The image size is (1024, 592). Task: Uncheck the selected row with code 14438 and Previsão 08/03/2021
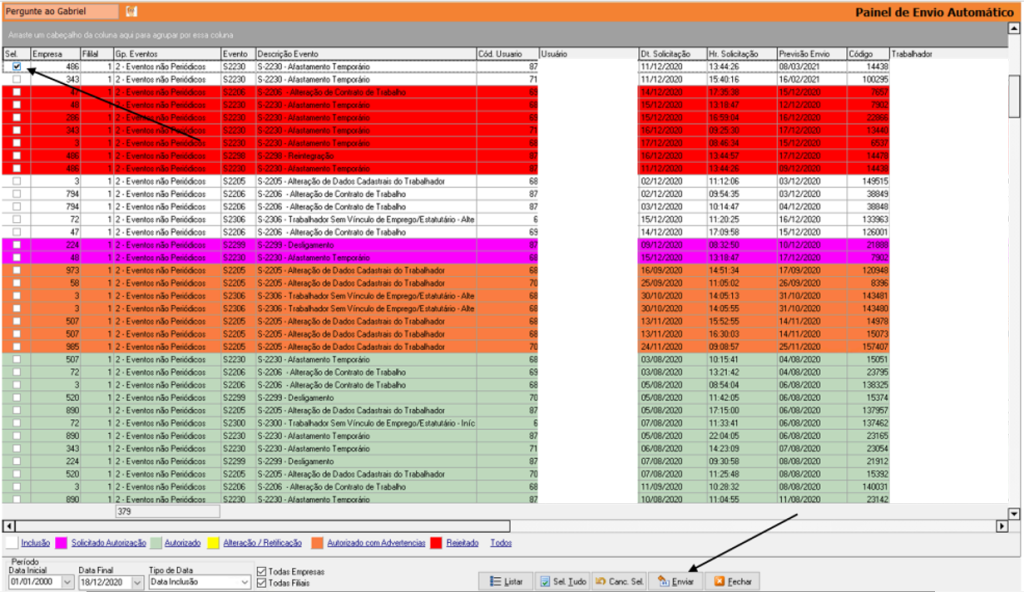click(x=17, y=67)
